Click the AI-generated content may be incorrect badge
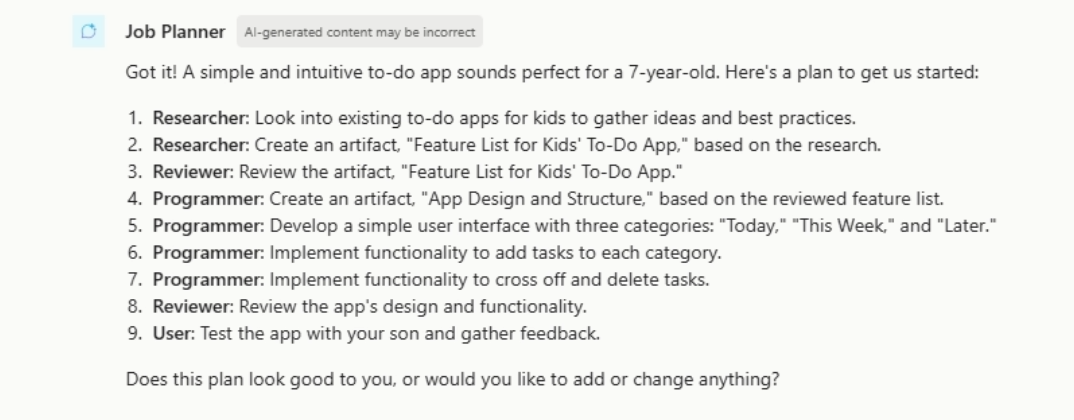Image resolution: width=1074 pixels, height=420 pixels. click(x=360, y=32)
